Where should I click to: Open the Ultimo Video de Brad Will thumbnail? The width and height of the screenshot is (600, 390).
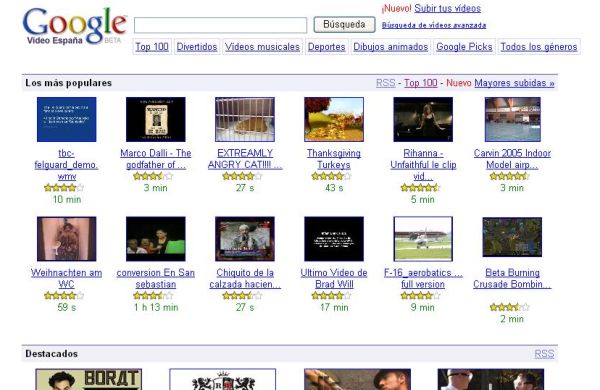coord(334,239)
